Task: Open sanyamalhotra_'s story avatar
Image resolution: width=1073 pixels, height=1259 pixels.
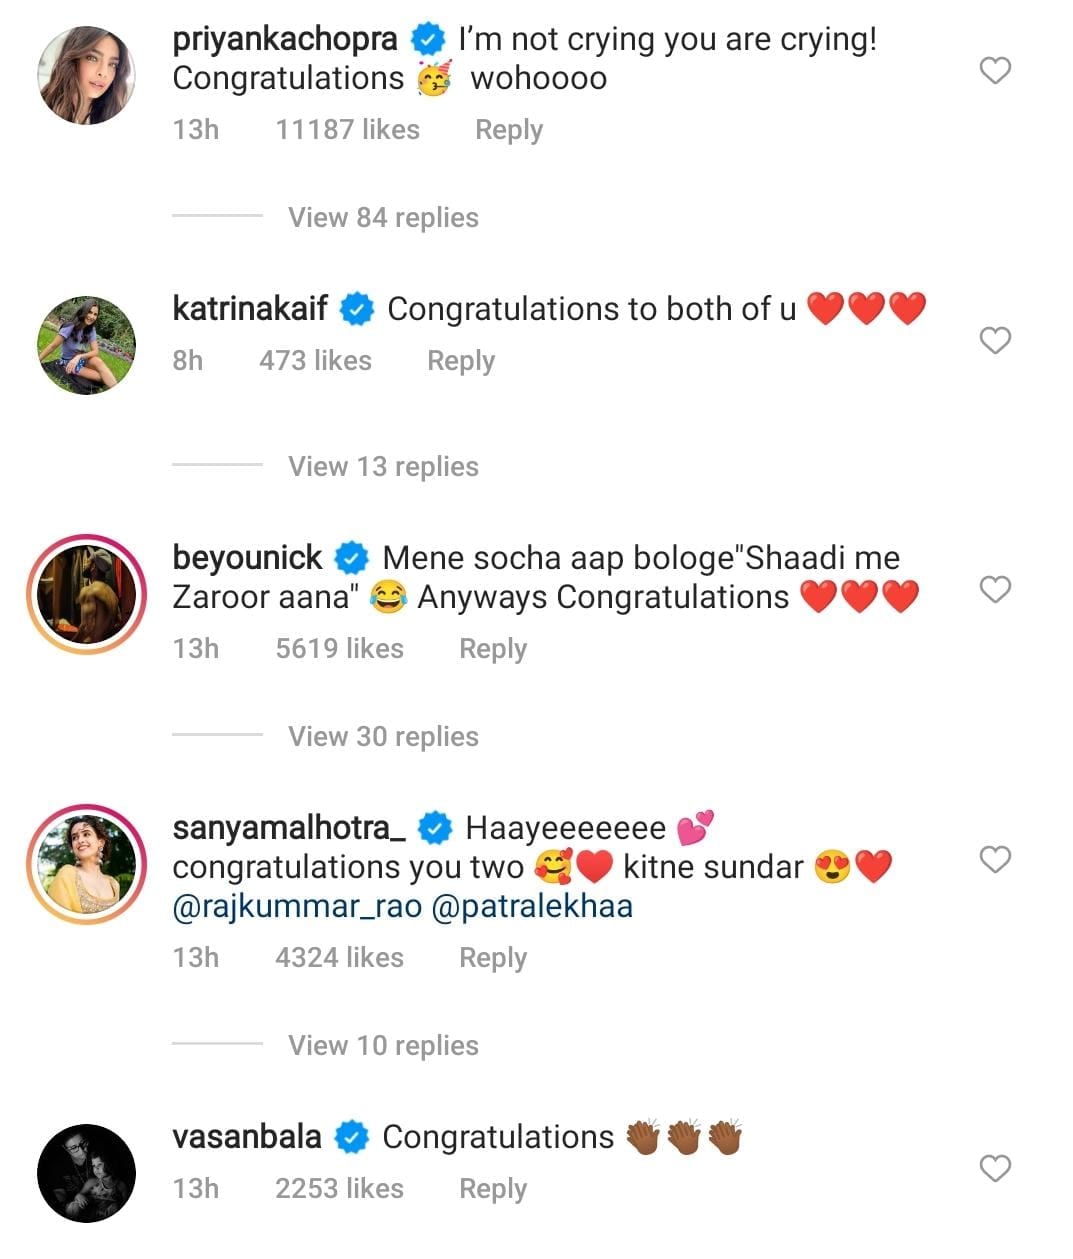Action: tap(86, 864)
